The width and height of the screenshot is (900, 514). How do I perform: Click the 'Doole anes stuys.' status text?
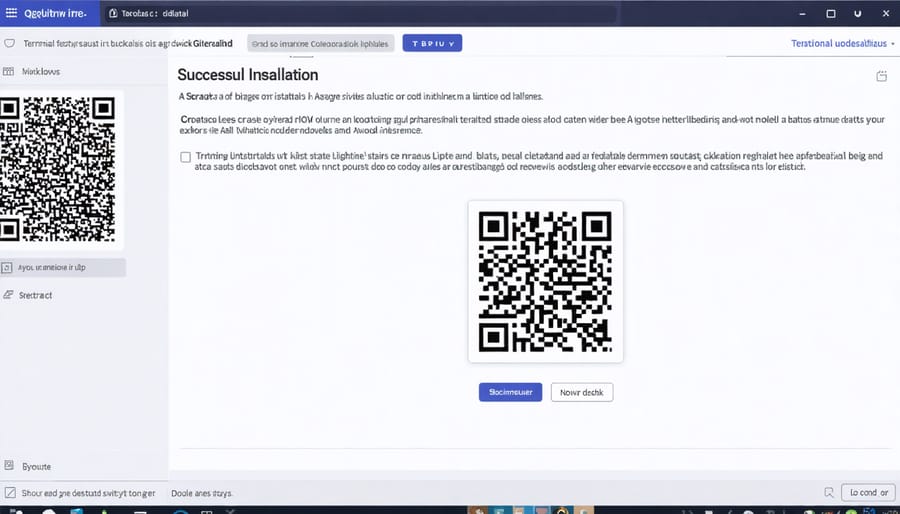coord(201,493)
